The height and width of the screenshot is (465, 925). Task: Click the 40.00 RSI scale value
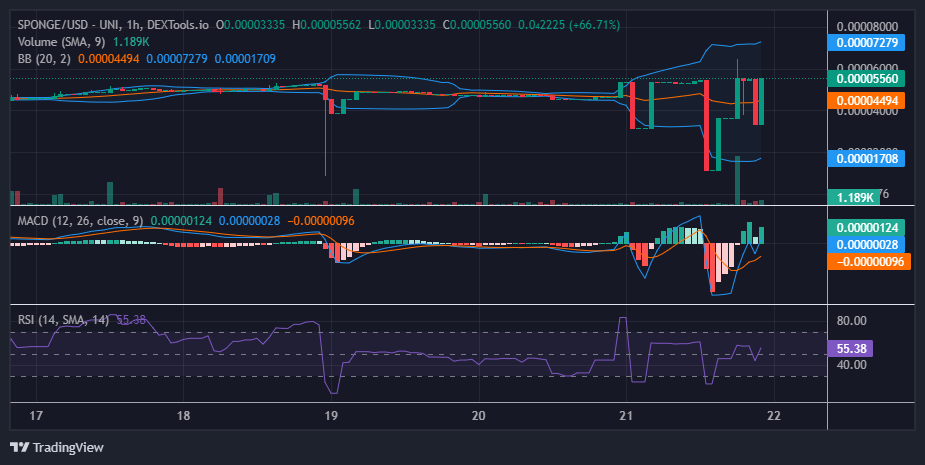coord(852,365)
